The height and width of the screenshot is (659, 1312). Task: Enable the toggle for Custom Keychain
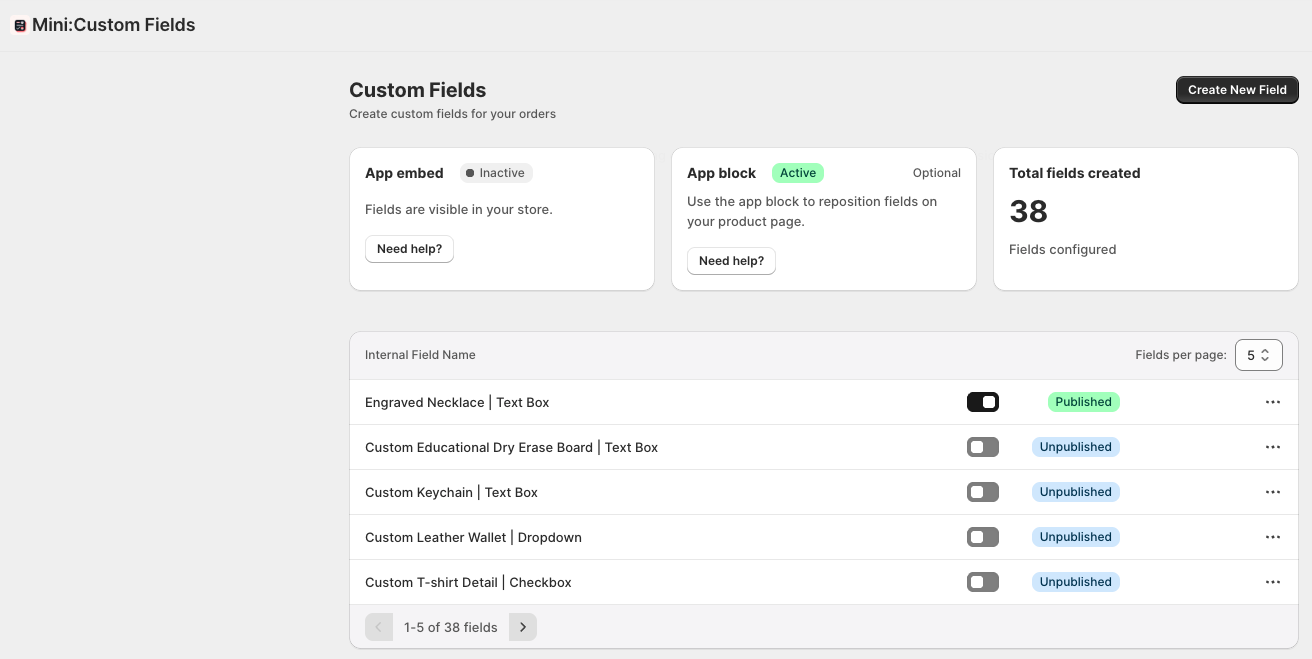pos(982,492)
